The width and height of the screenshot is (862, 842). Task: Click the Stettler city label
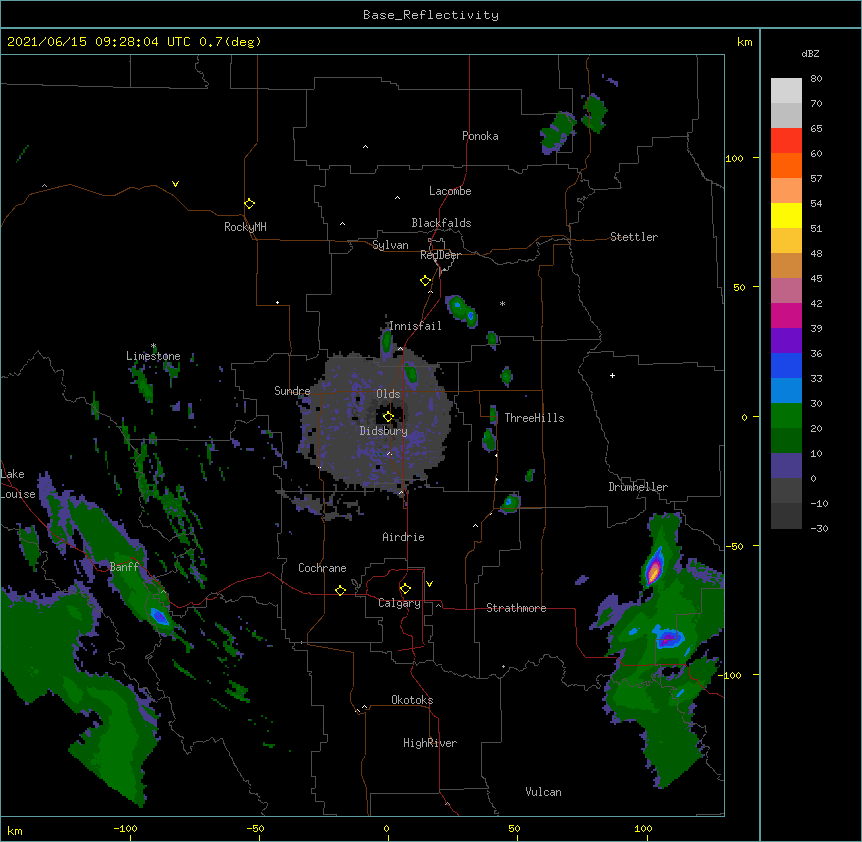pyautogui.click(x=634, y=237)
